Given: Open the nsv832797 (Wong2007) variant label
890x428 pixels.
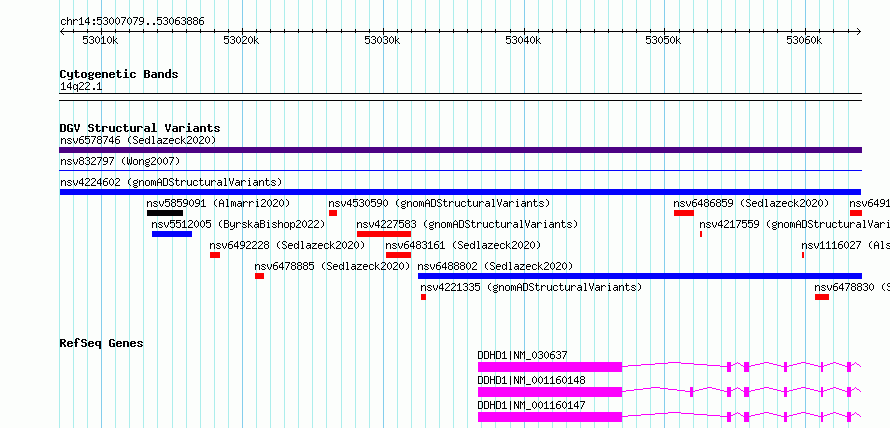Looking at the screenshot, I should pos(120,161).
